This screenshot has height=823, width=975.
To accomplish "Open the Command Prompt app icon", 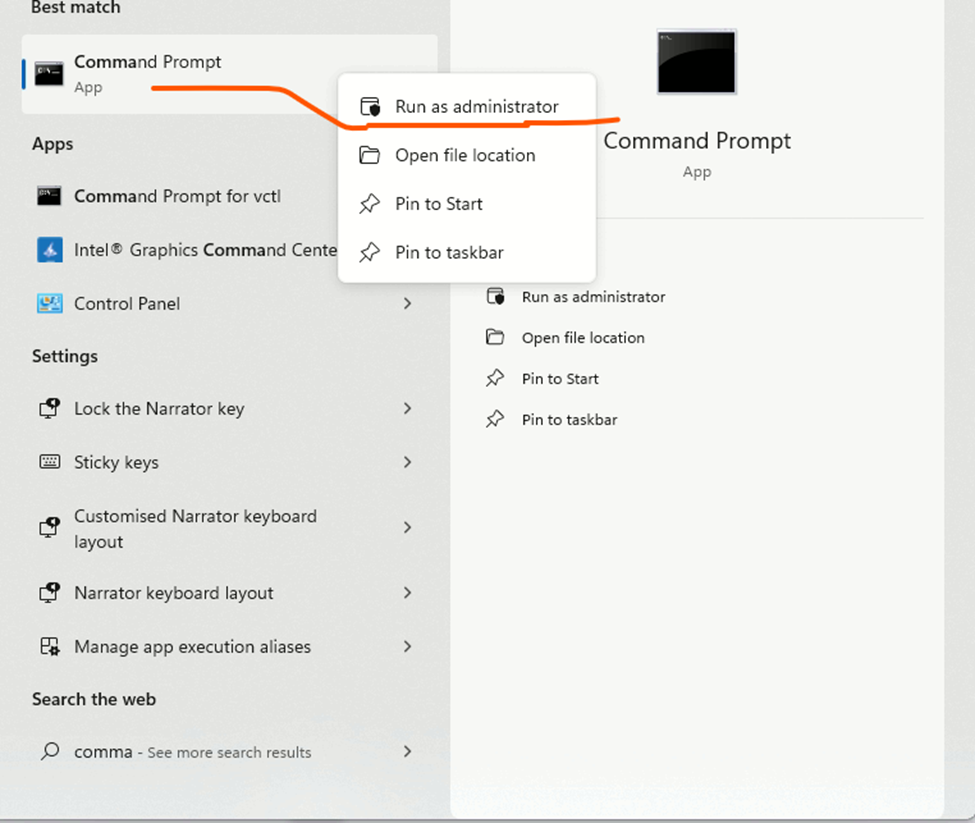I will tap(48, 73).
